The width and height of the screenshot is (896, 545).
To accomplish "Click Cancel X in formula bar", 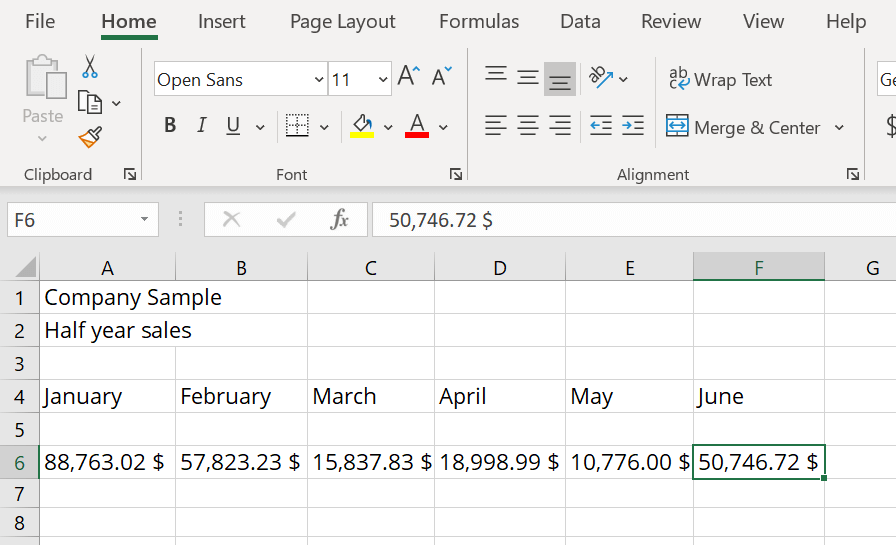I will point(231,219).
